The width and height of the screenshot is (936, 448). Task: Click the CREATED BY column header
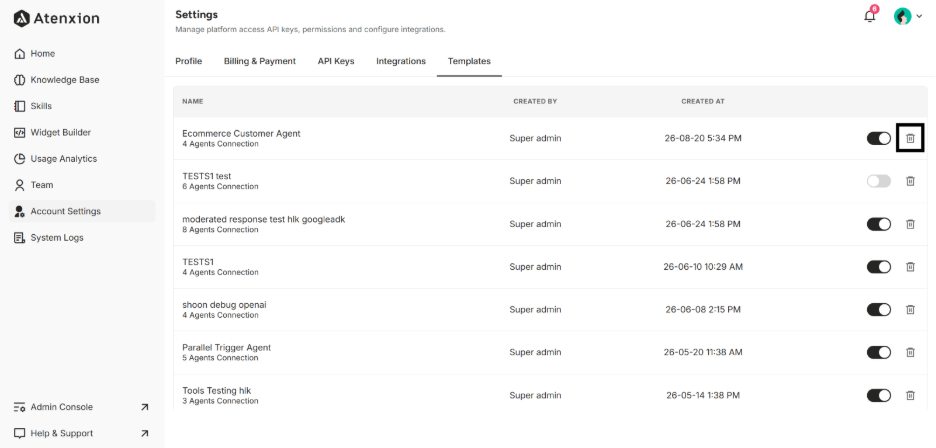pos(535,102)
